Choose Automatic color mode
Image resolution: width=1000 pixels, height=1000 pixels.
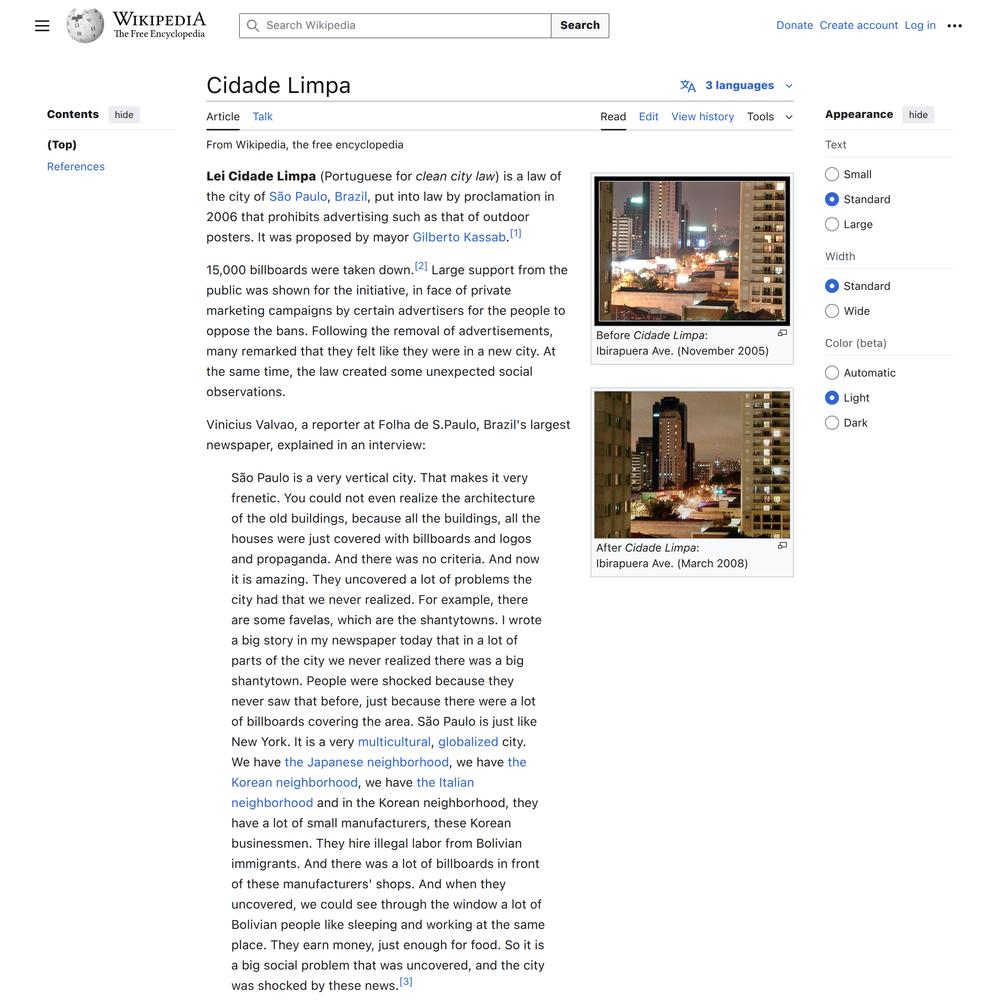click(x=832, y=372)
